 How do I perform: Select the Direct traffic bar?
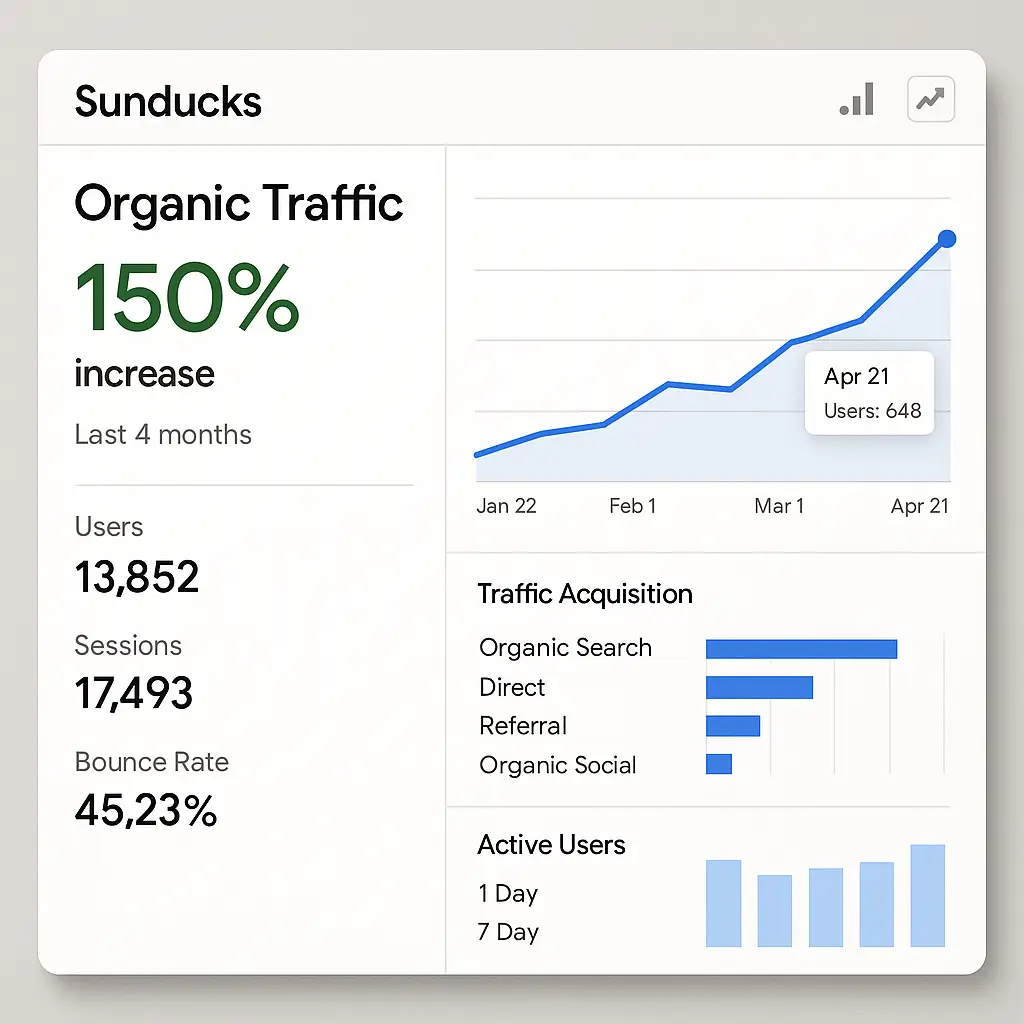point(759,687)
